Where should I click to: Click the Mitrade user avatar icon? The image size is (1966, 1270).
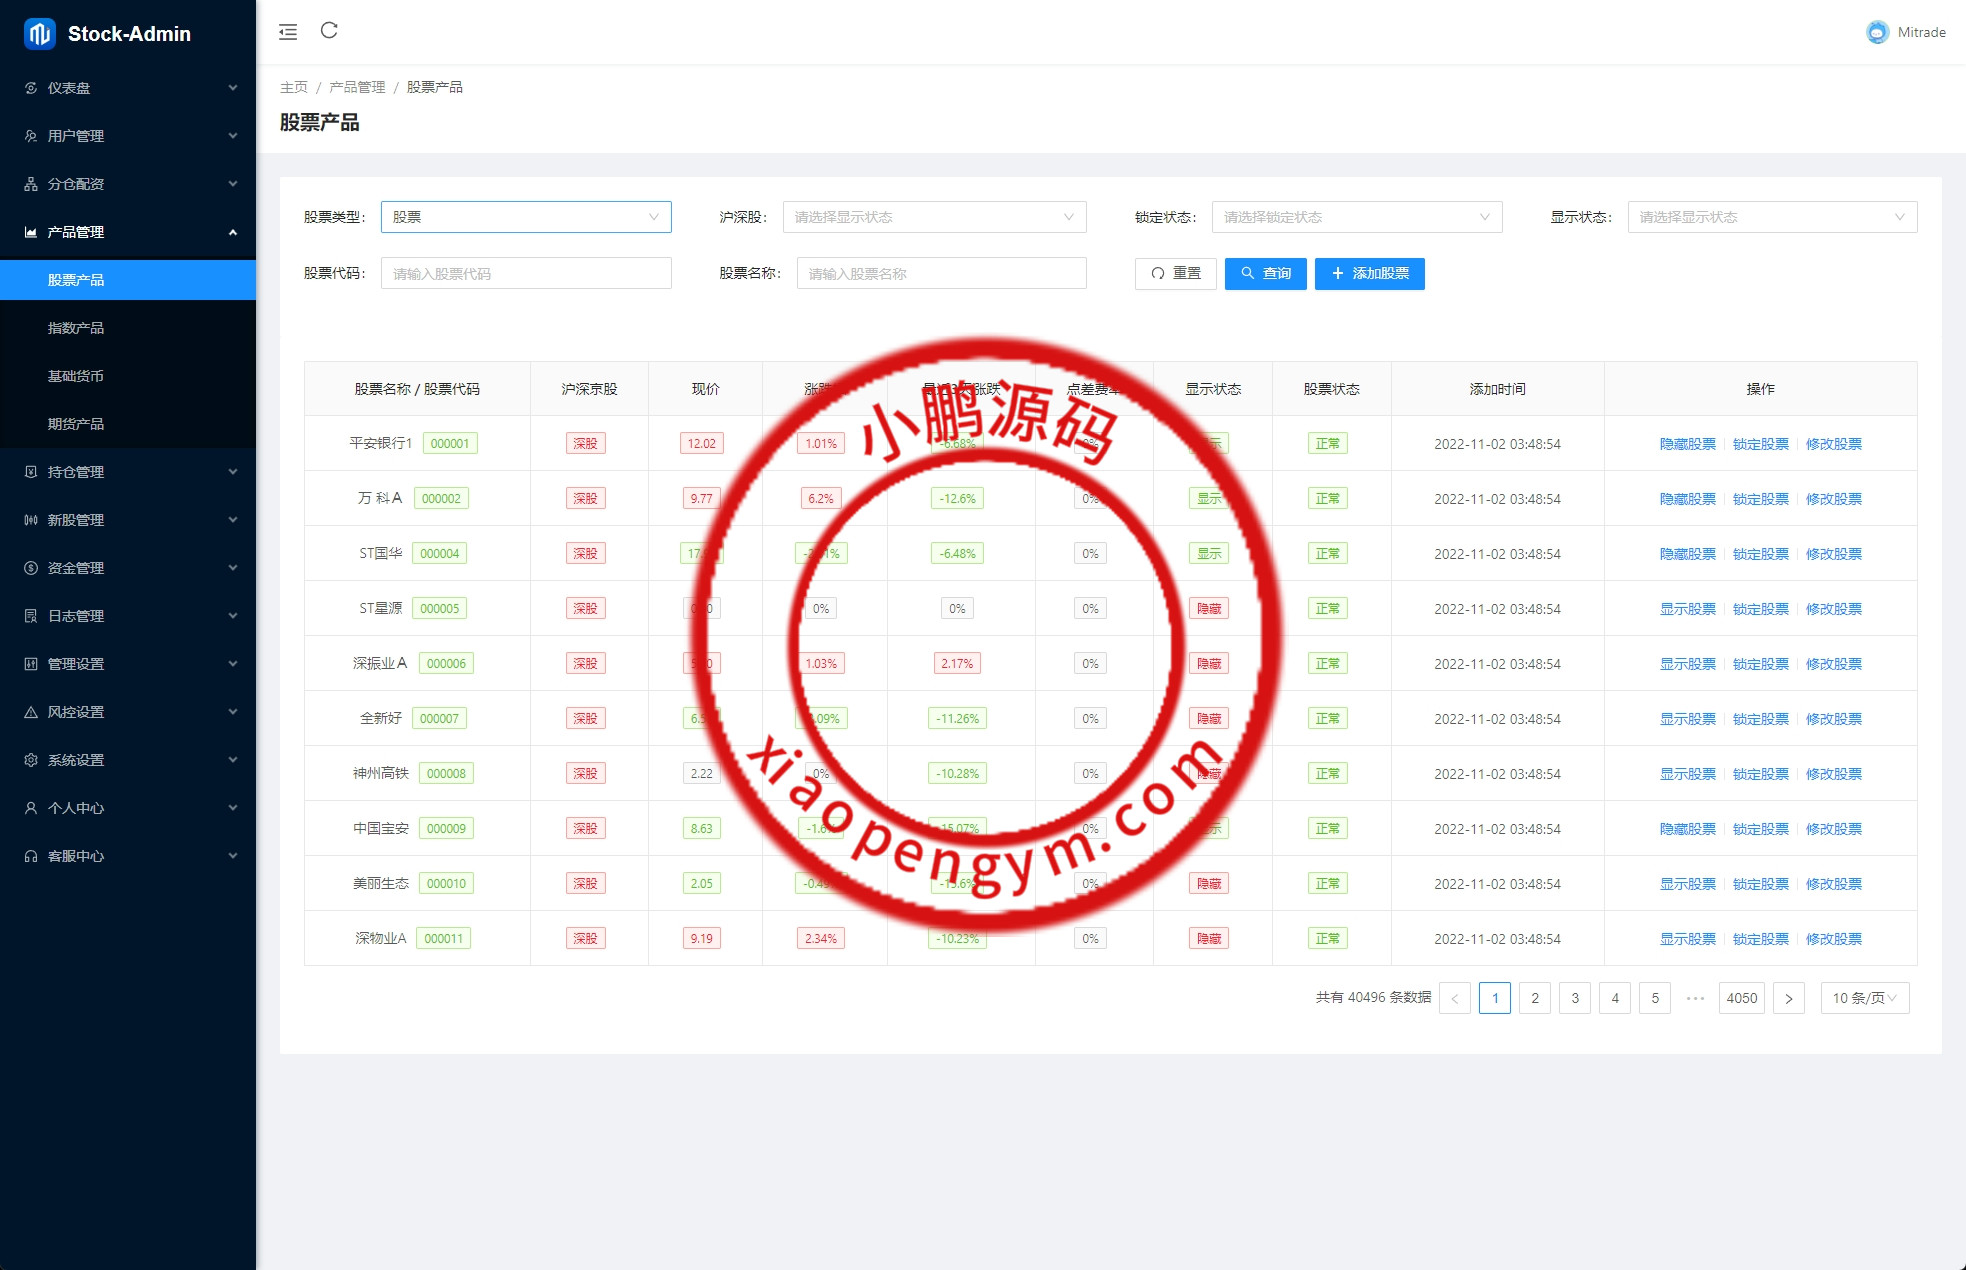[1877, 32]
